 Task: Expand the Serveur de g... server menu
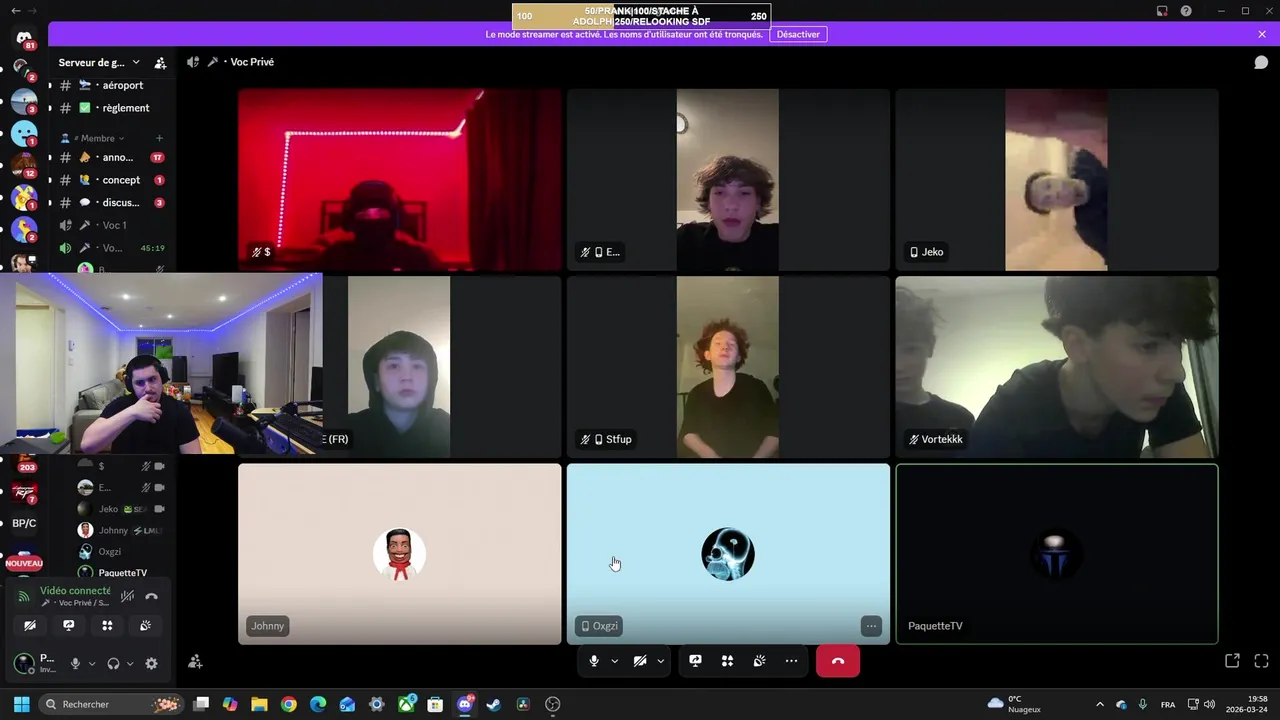(99, 62)
